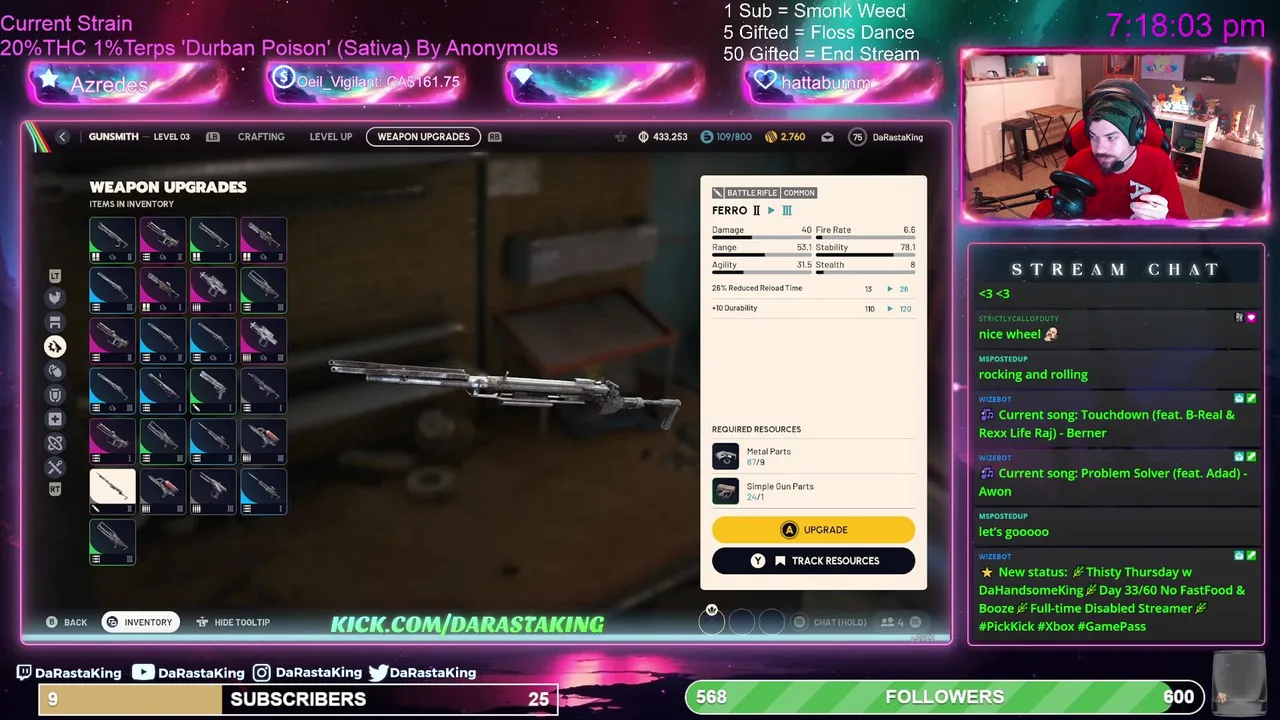Click the 'rocking and rolling' chat message
The image size is (1280, 720).
(x=1033, y=374)
